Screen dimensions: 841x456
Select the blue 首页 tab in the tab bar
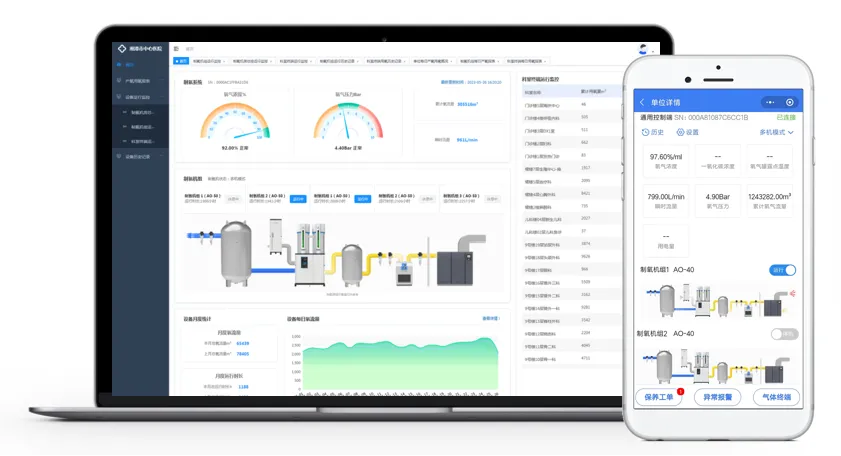(182, 61)
